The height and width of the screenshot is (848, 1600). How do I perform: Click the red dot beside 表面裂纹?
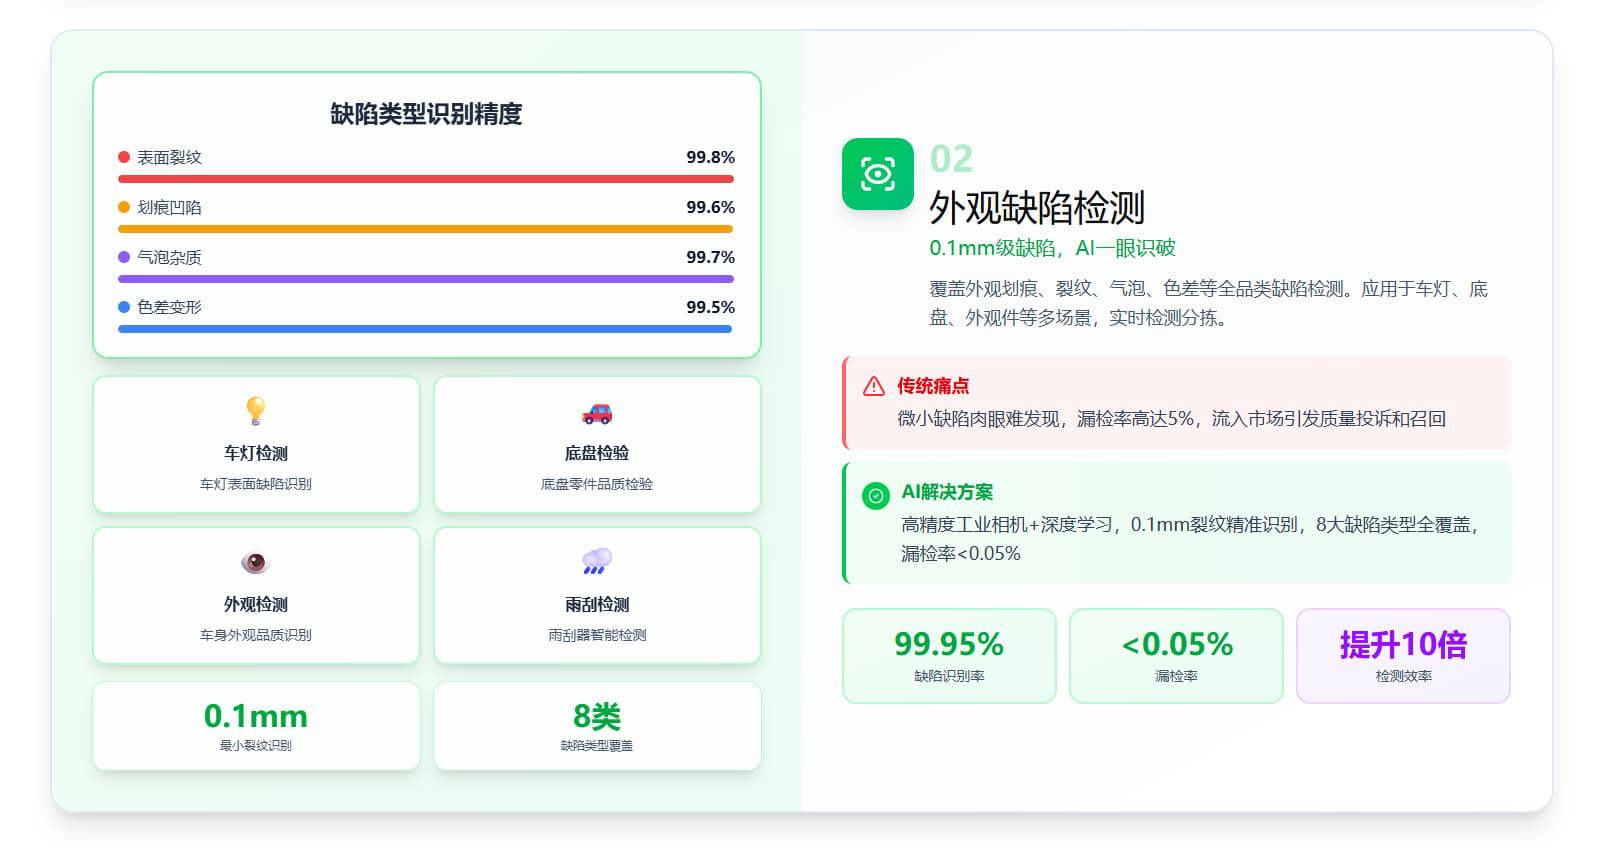tap(124, 157)
